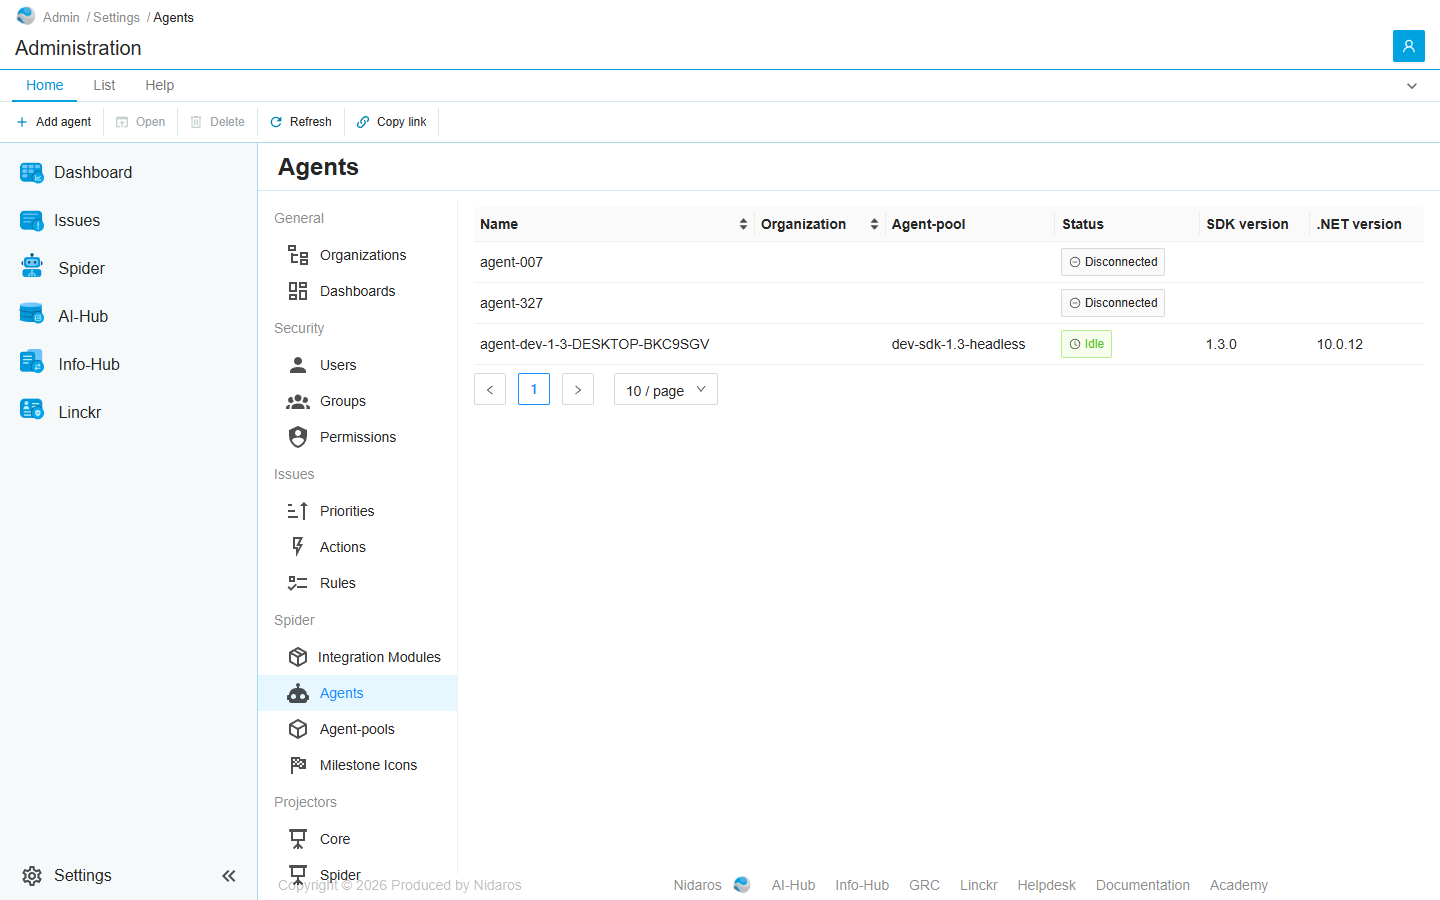Select the agent-007 row name
The width and height of the screenshot is (1440, 900).
(511, 262)
